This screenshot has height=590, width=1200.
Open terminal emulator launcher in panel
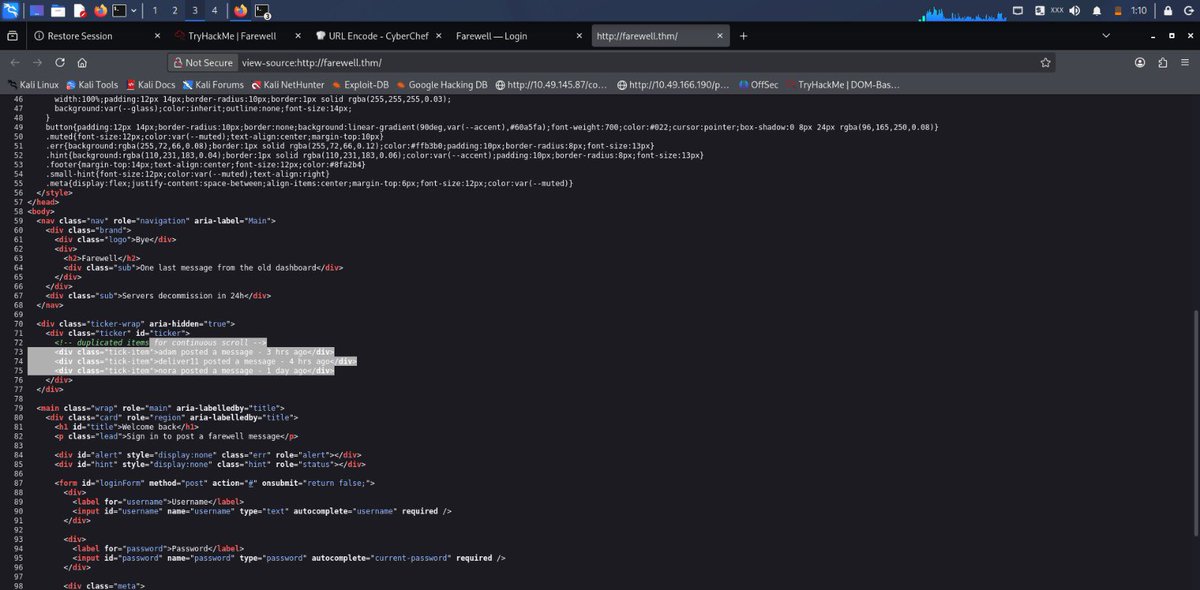click(x=120, y=11)
